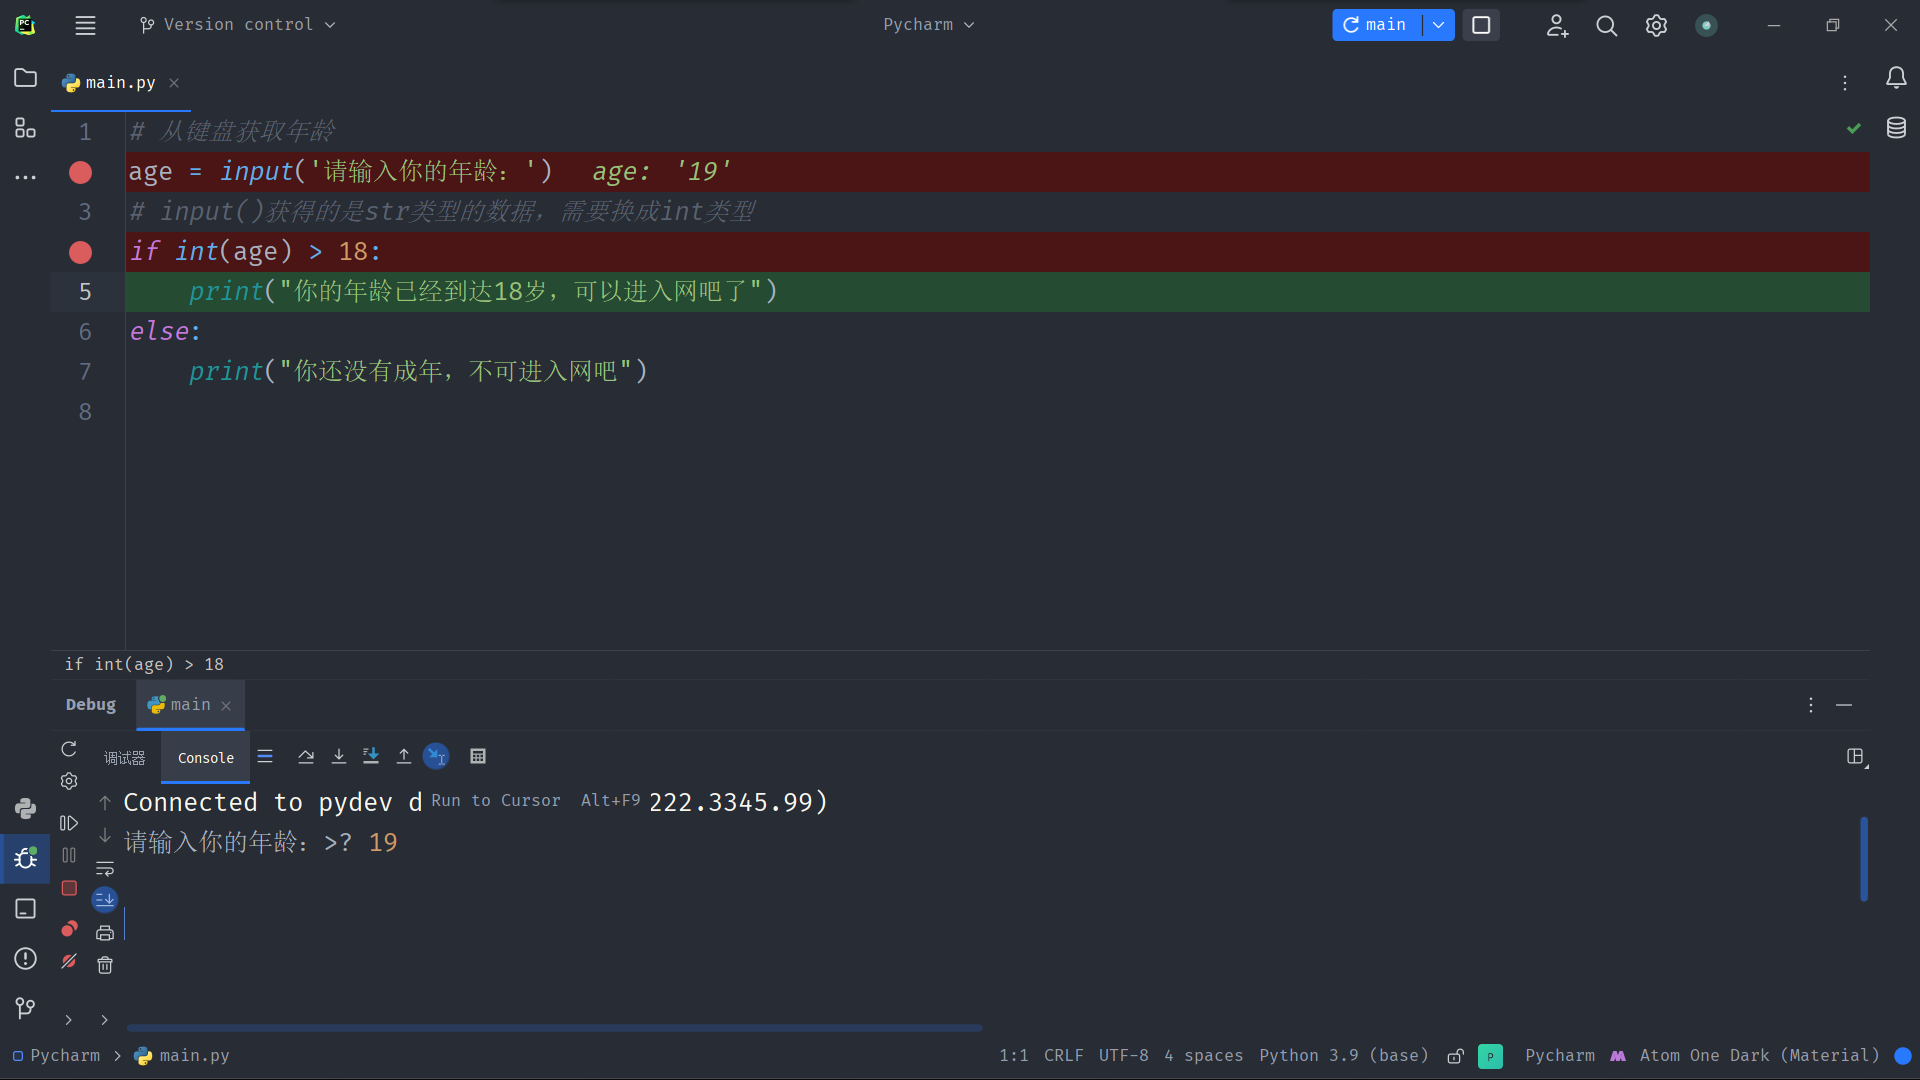Viewport: 1920px width, 1080px height.
Task: Switch to the 调试器 debugger tab
Action: click(125, 758)
